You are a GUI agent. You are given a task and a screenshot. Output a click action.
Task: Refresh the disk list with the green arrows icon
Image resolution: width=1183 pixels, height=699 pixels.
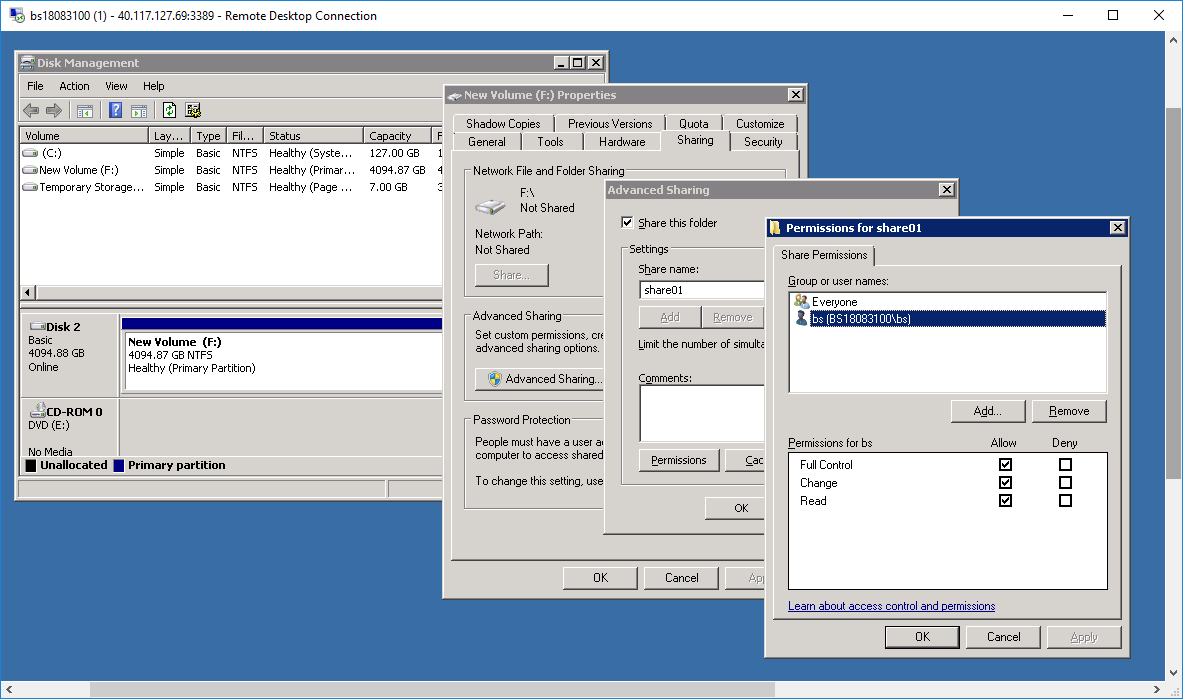pos(169,110)
